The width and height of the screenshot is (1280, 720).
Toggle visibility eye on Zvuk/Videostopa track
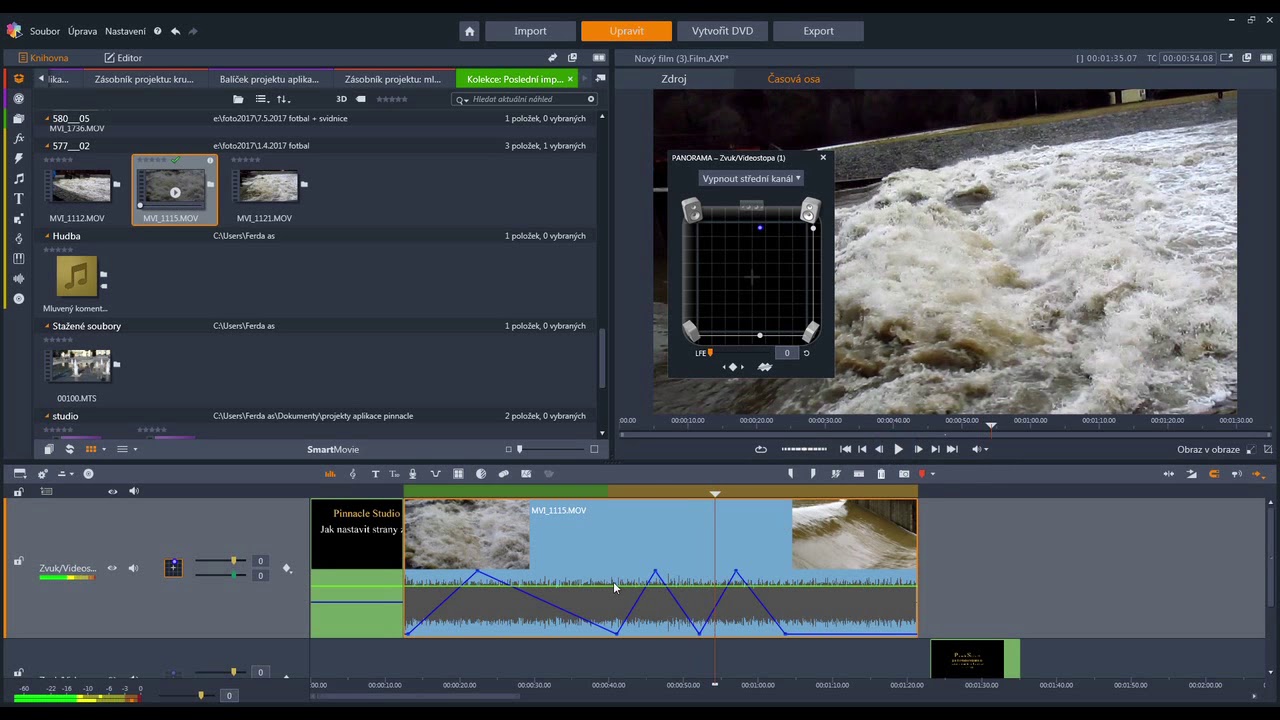tap(112, 568)
